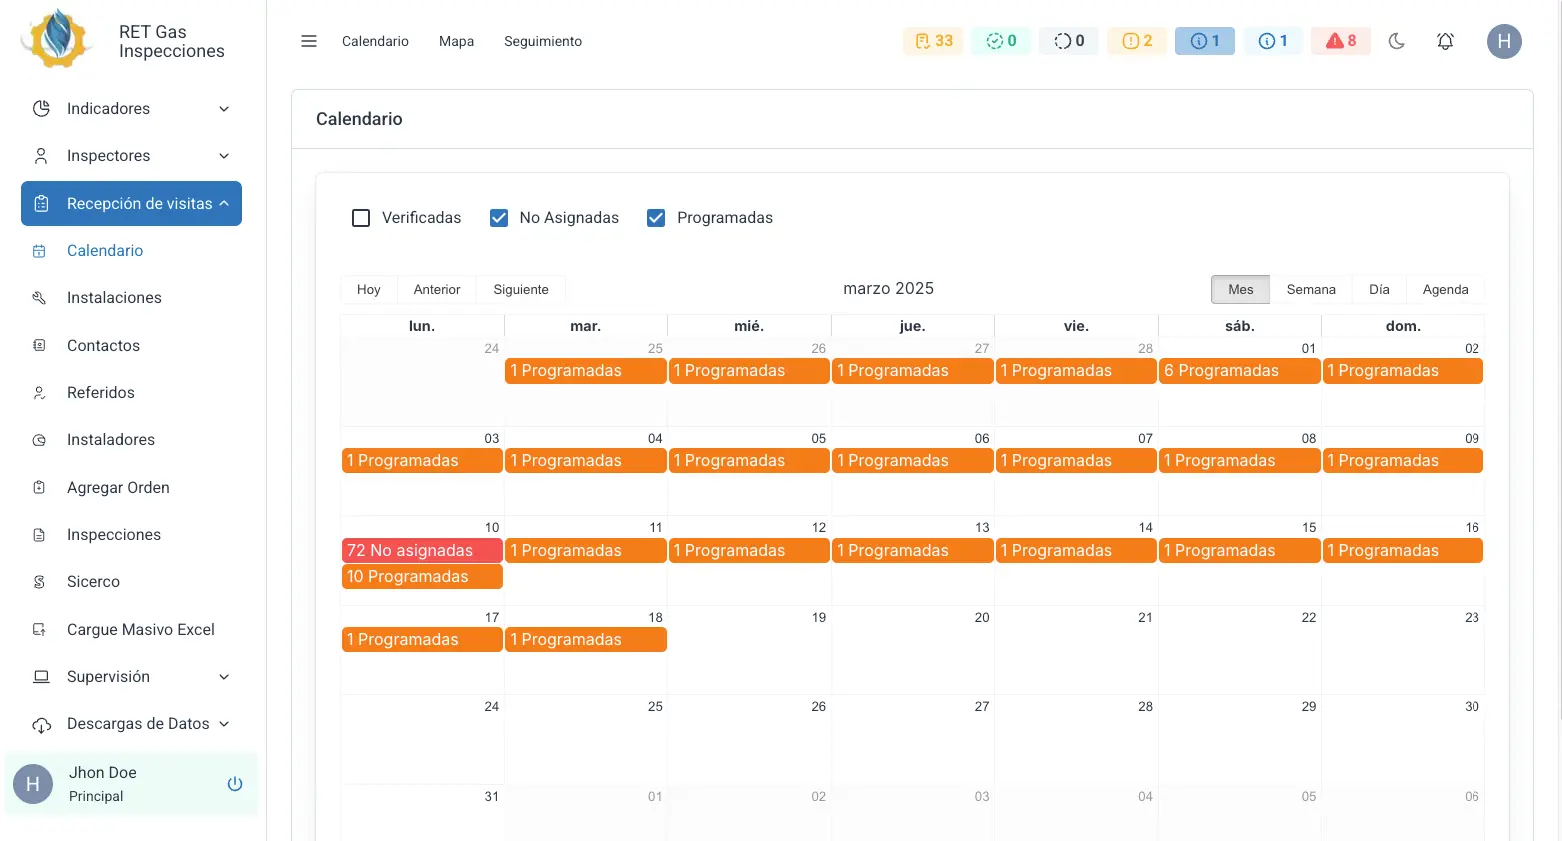Click the Contactos address book icon
Viewport: 1562px width, 841px height.
click(x=39, y=346)
